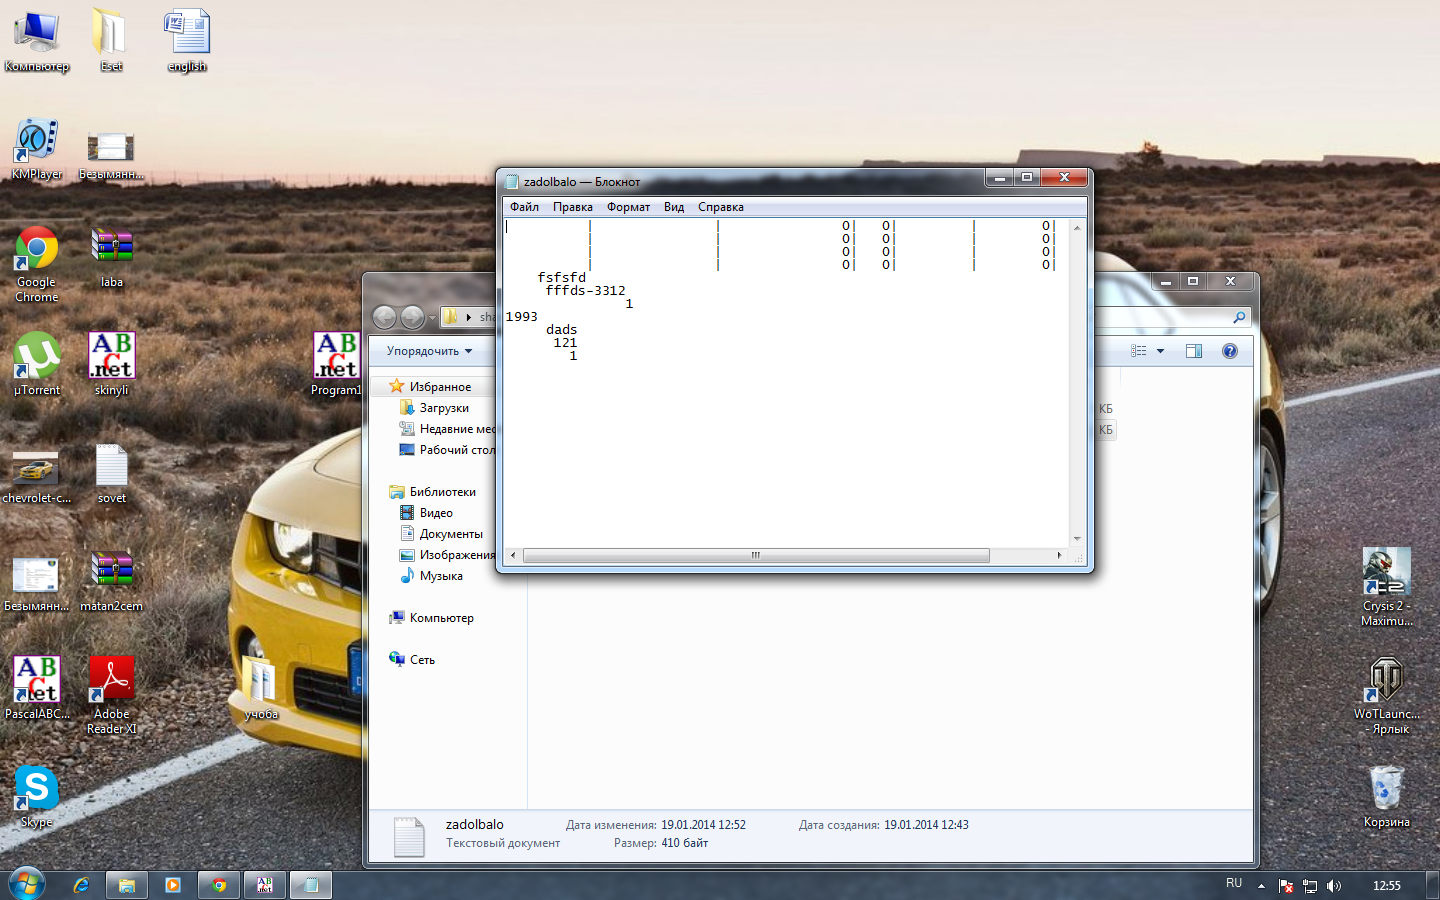The height and width of the screenshot is (900, 1440).
Task: Open the Упорядочить dropdown in Explorer
Action: coord(429,351)
